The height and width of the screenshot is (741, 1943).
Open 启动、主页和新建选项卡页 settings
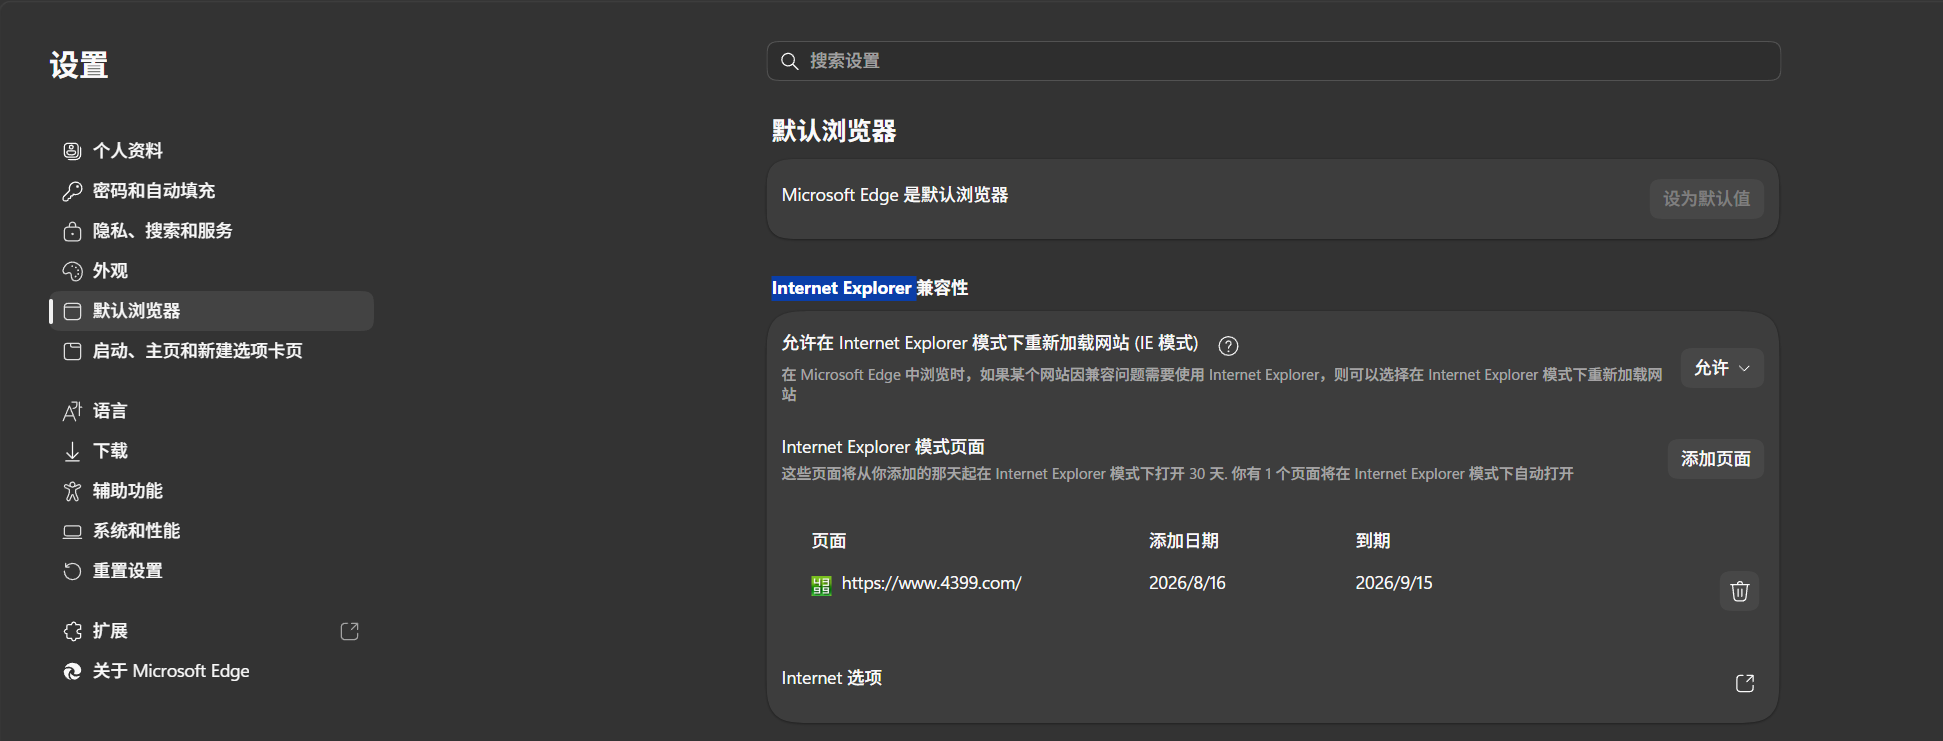[x=211, y=351]
